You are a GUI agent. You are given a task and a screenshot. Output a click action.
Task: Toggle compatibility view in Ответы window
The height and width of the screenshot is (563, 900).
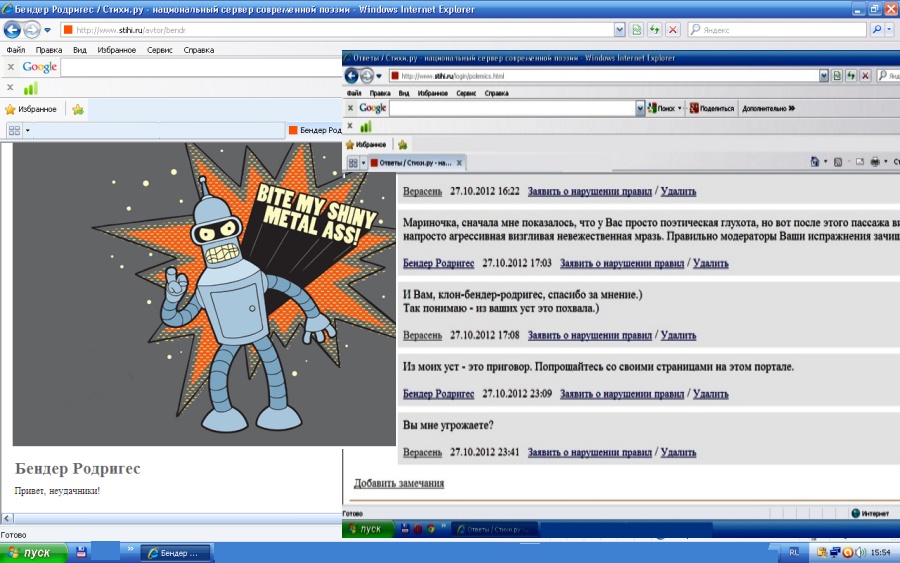point(837,76)
